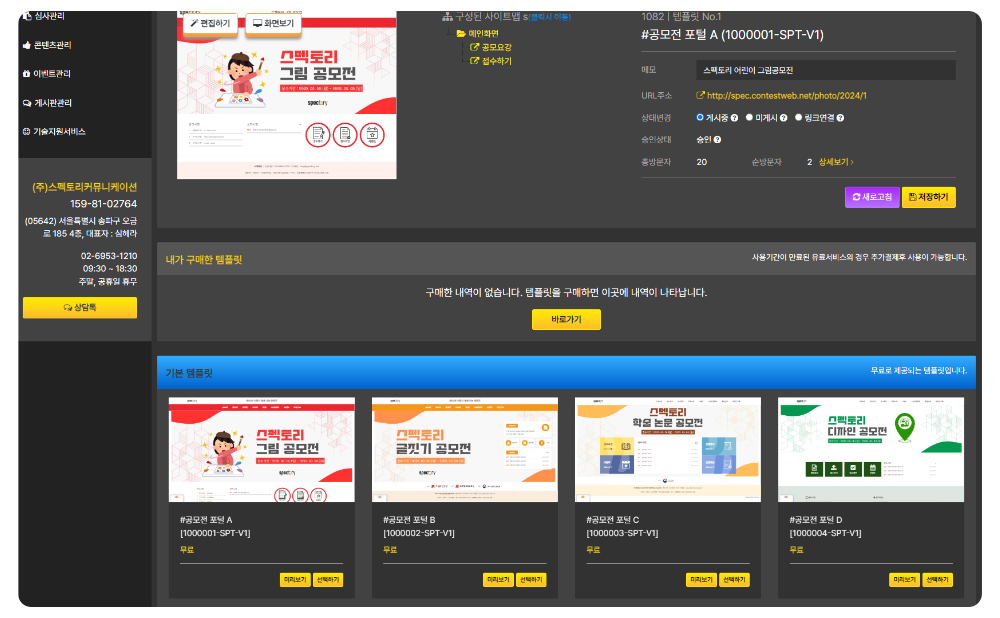Open 공모전 포털 C template thumbnail
Viewport: 1000px width, 618px height.
pos(668,450)
